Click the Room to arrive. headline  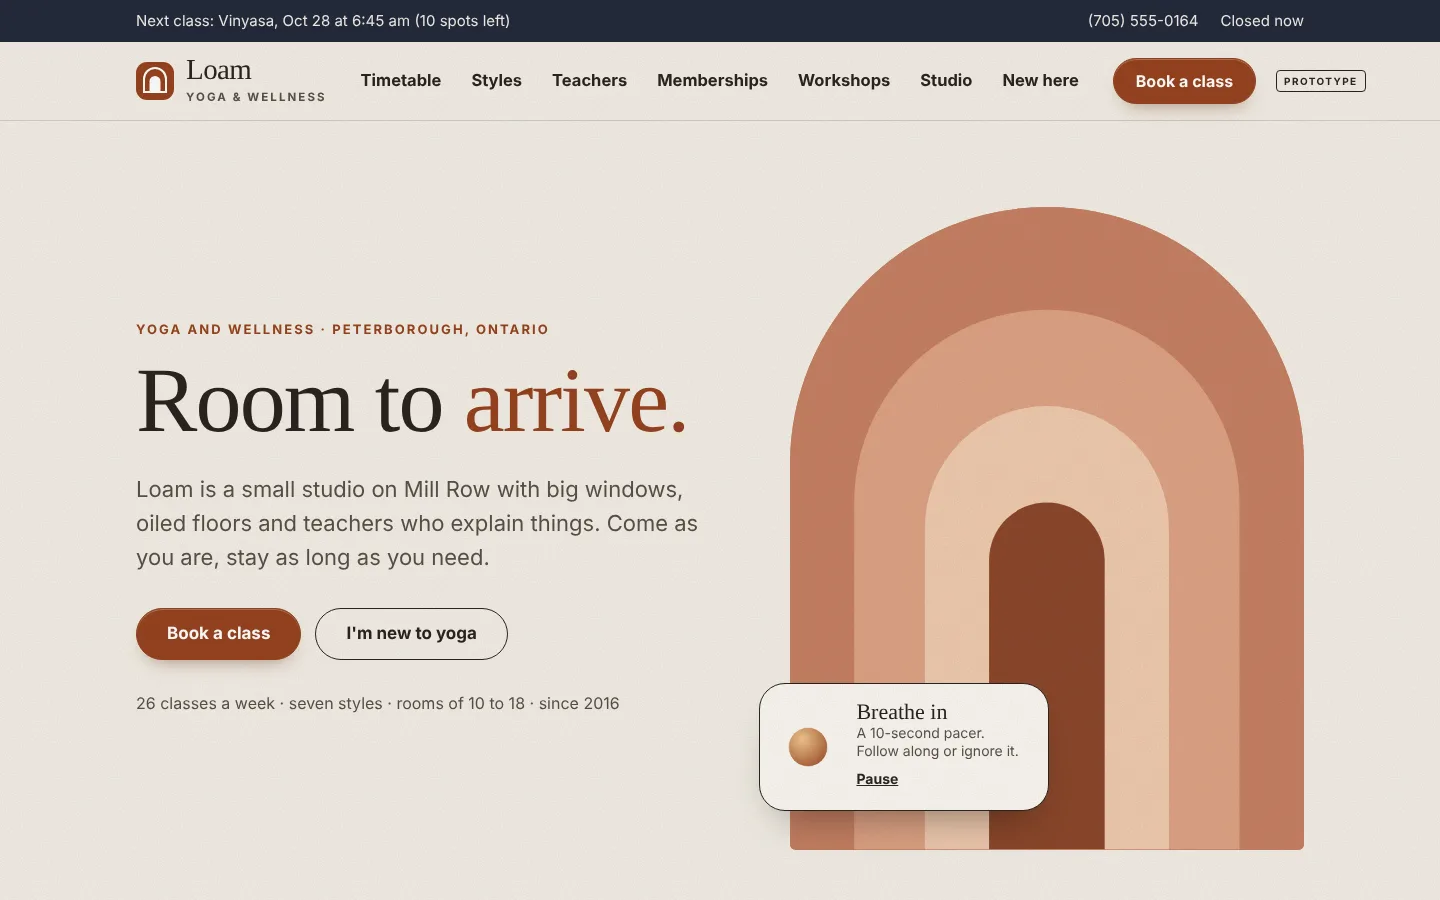tap(412, 401)
